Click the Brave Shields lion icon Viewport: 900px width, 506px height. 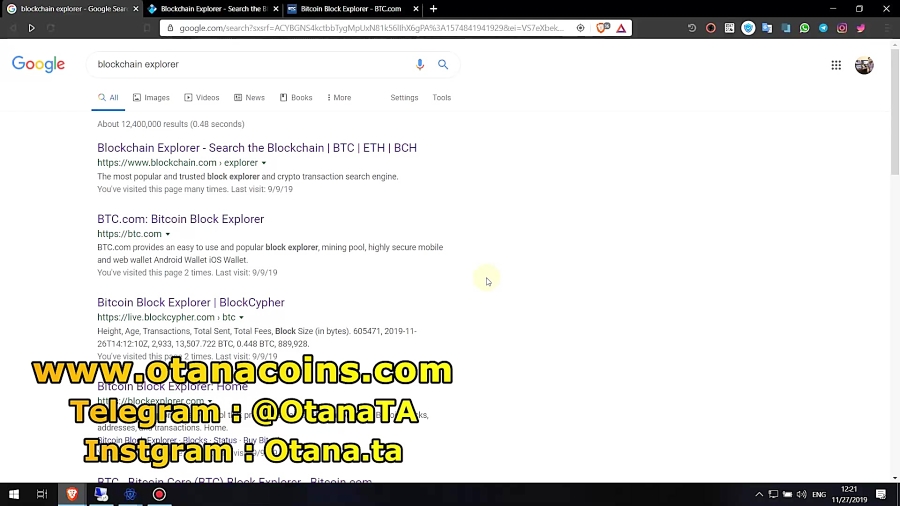tap(602, 28)
